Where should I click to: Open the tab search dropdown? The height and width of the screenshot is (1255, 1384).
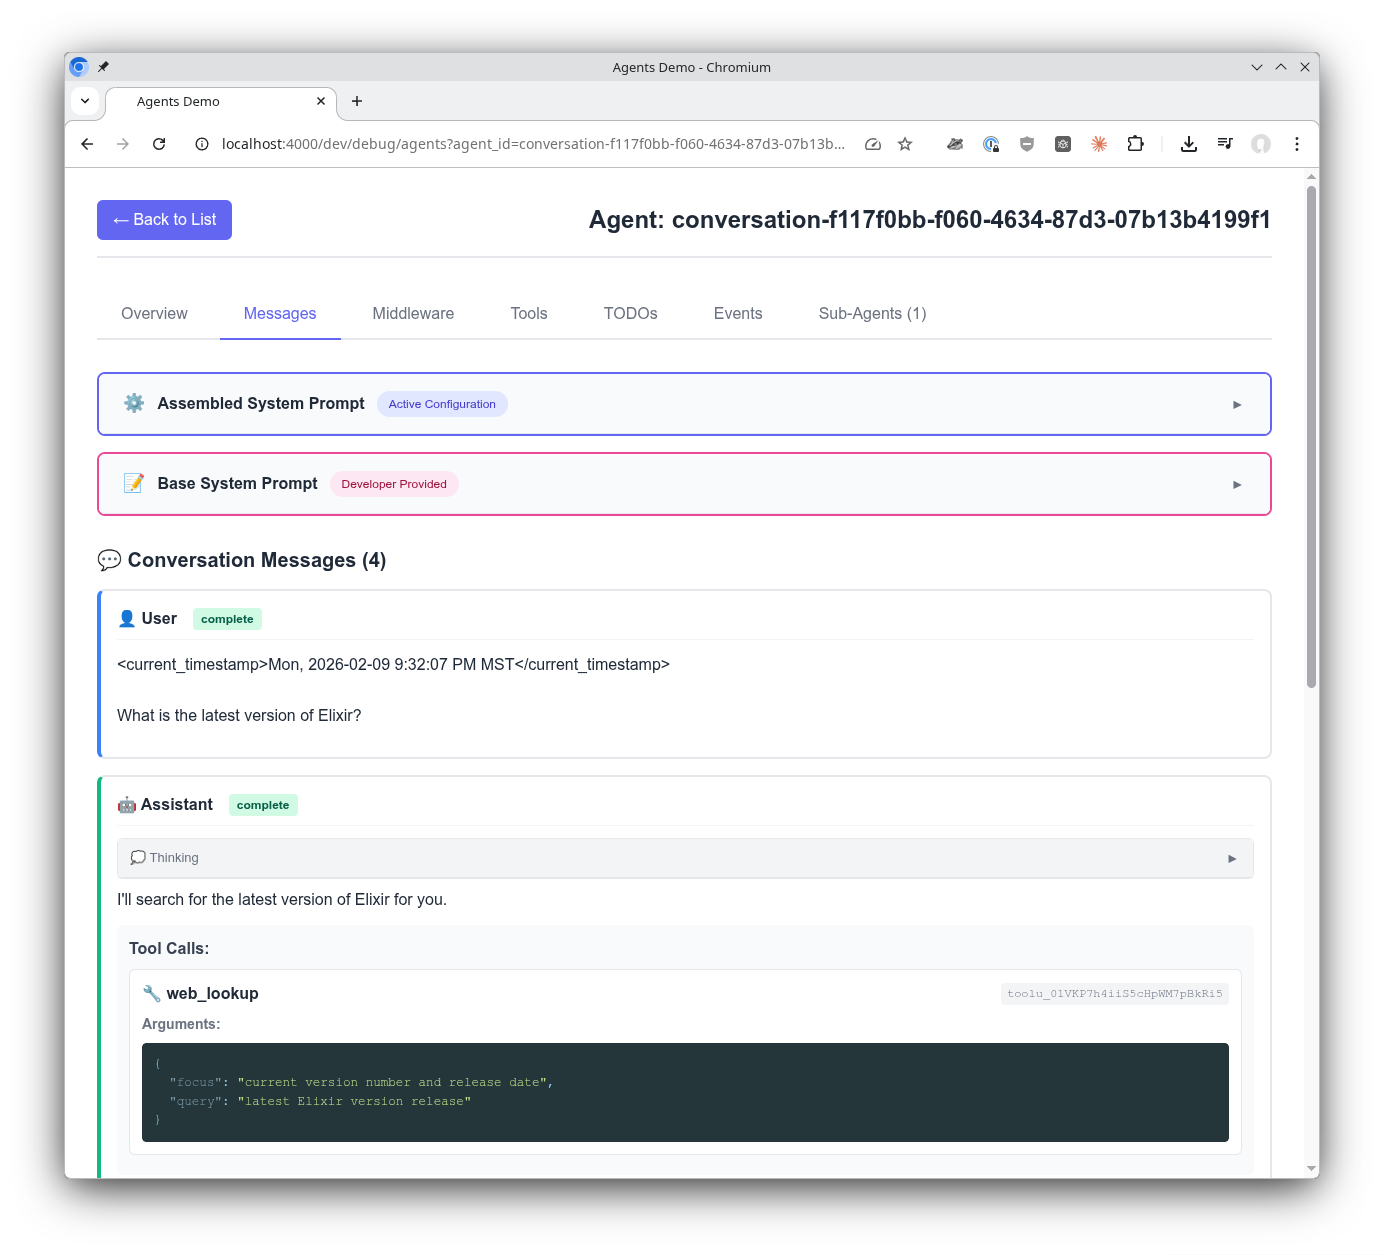pos(85,101)
